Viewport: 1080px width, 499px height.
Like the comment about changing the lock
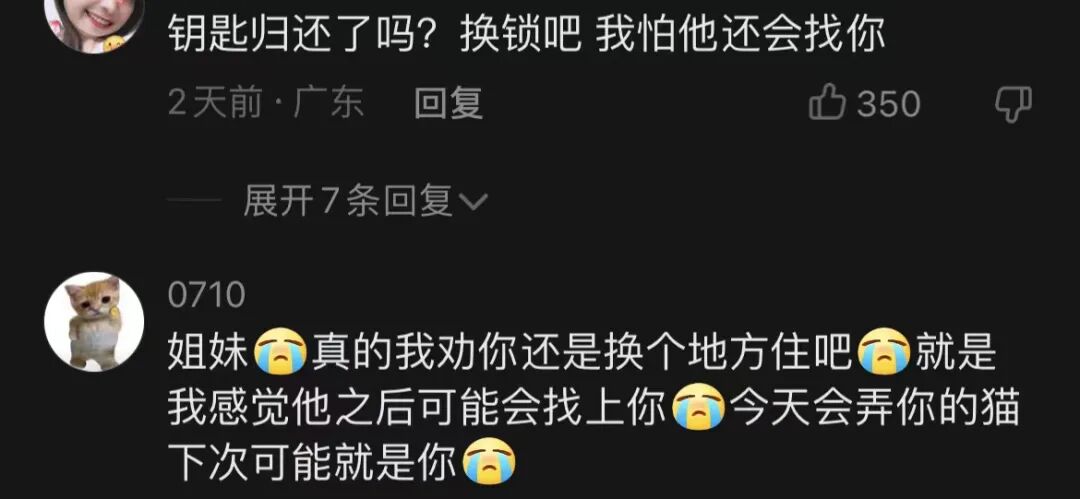[x=827, y=103]
